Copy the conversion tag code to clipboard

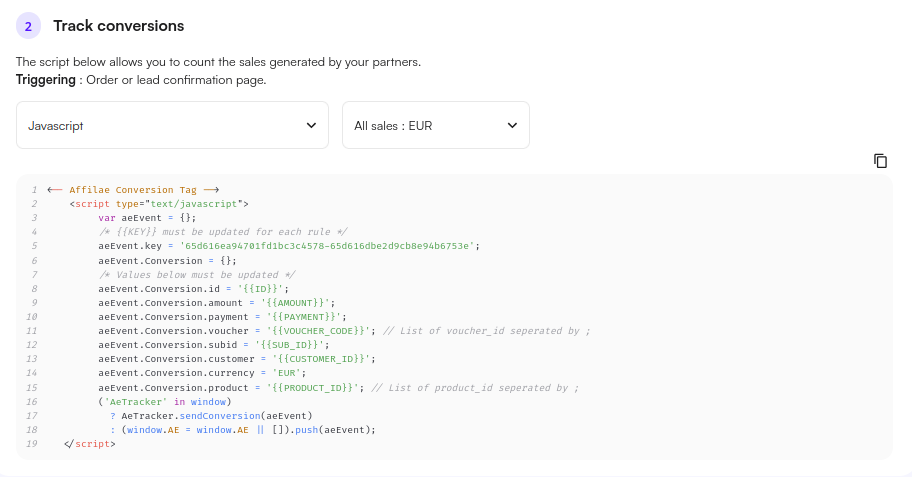click(x=880, y=161)
